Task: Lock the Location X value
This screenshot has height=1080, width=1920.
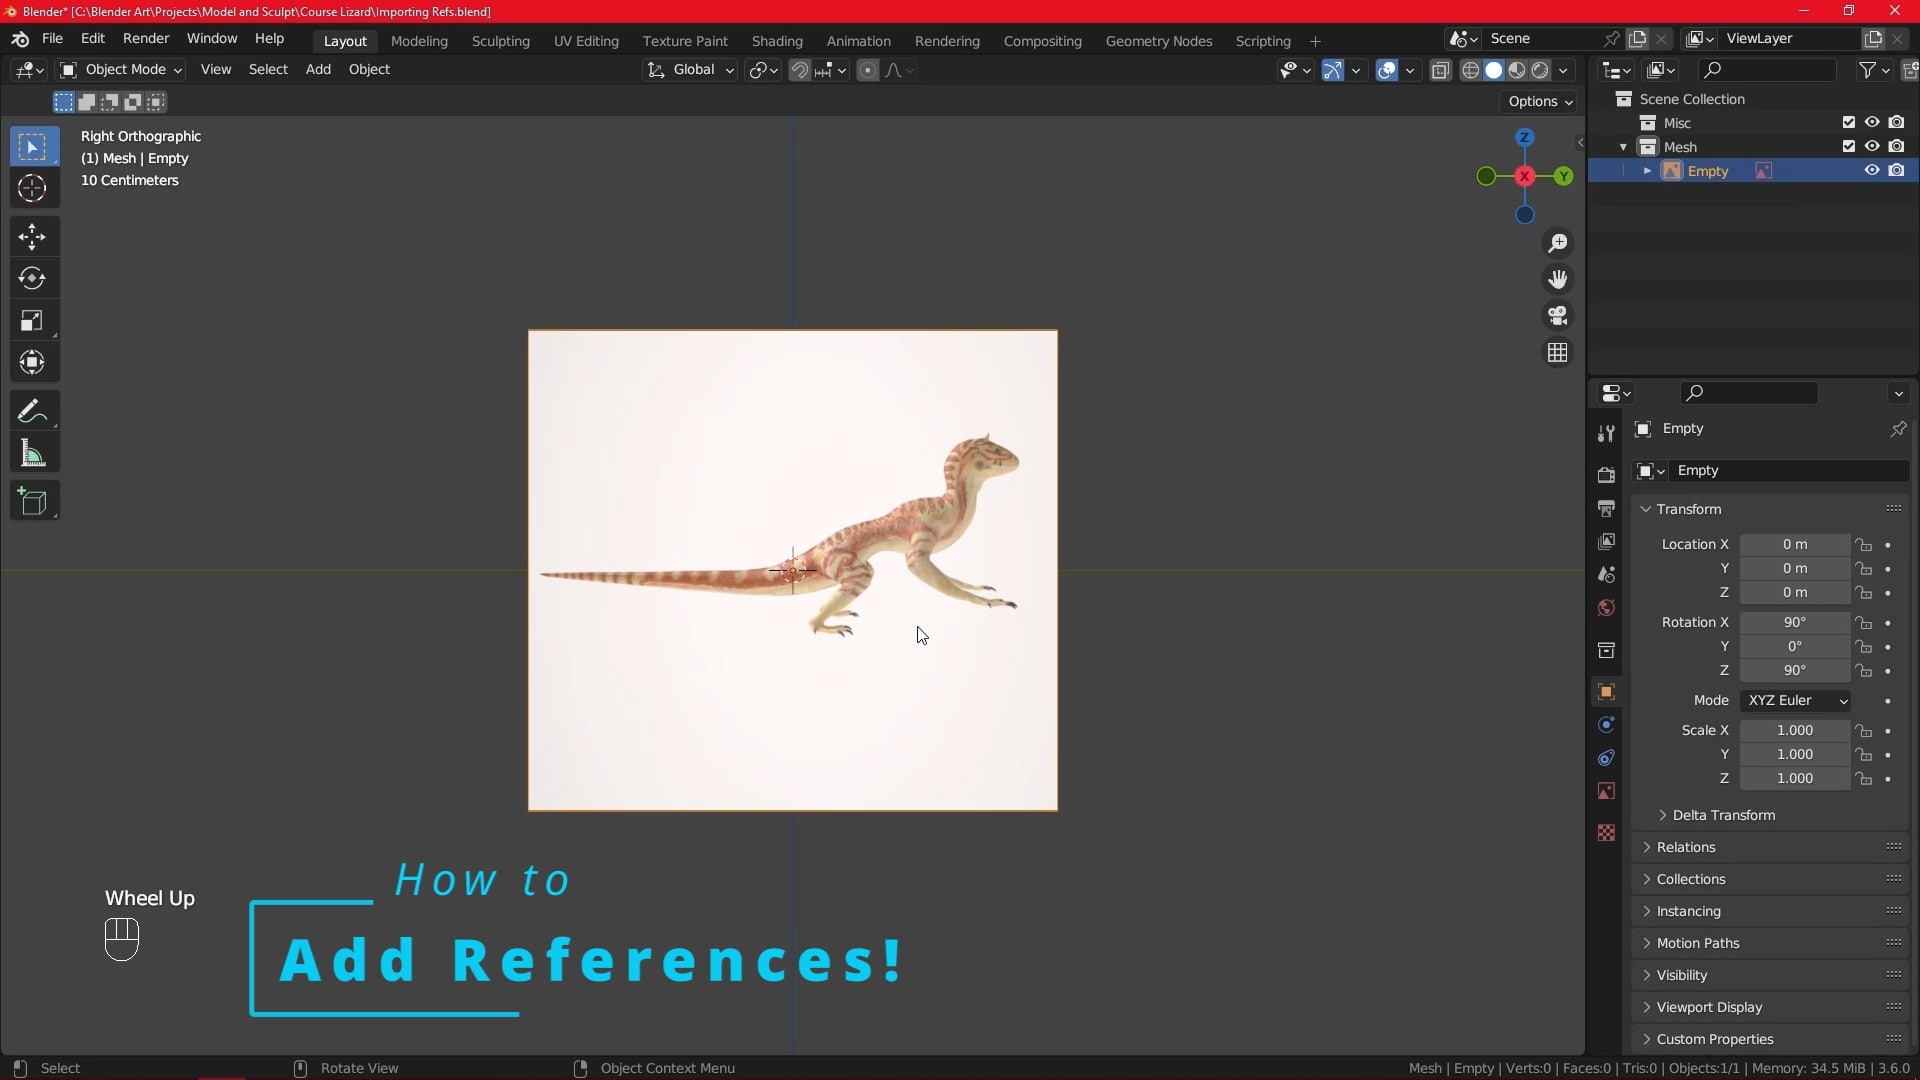Action: tap(1866, 545)
